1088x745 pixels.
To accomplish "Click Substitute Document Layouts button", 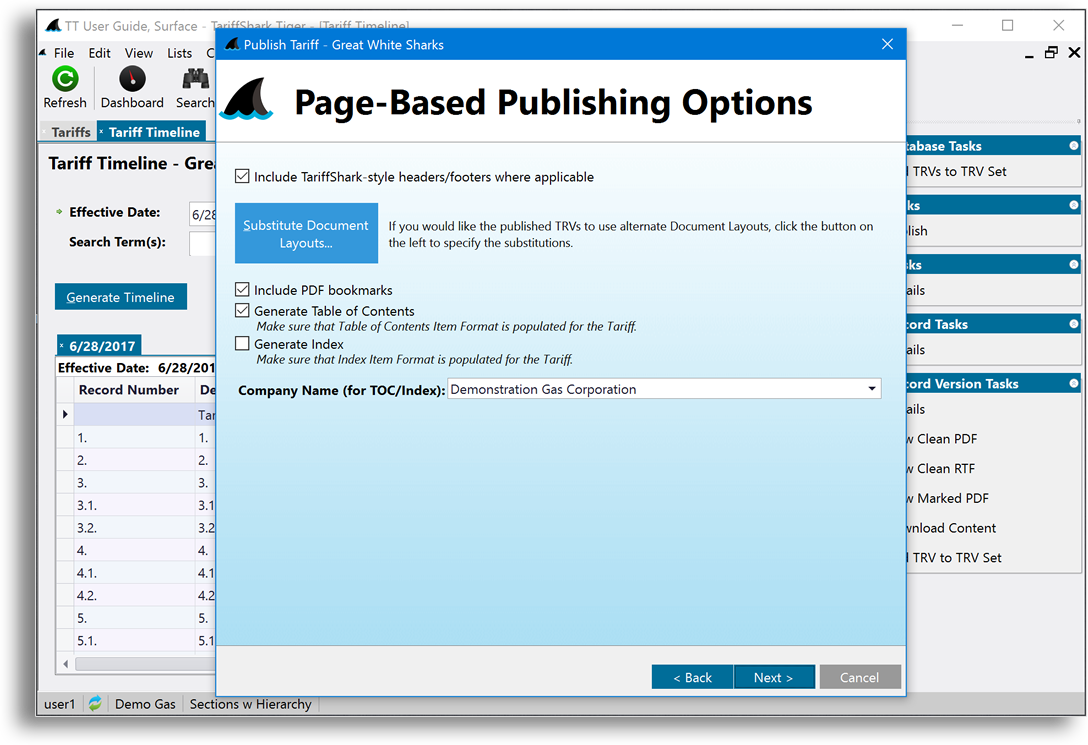I will (x=306, y=233).
